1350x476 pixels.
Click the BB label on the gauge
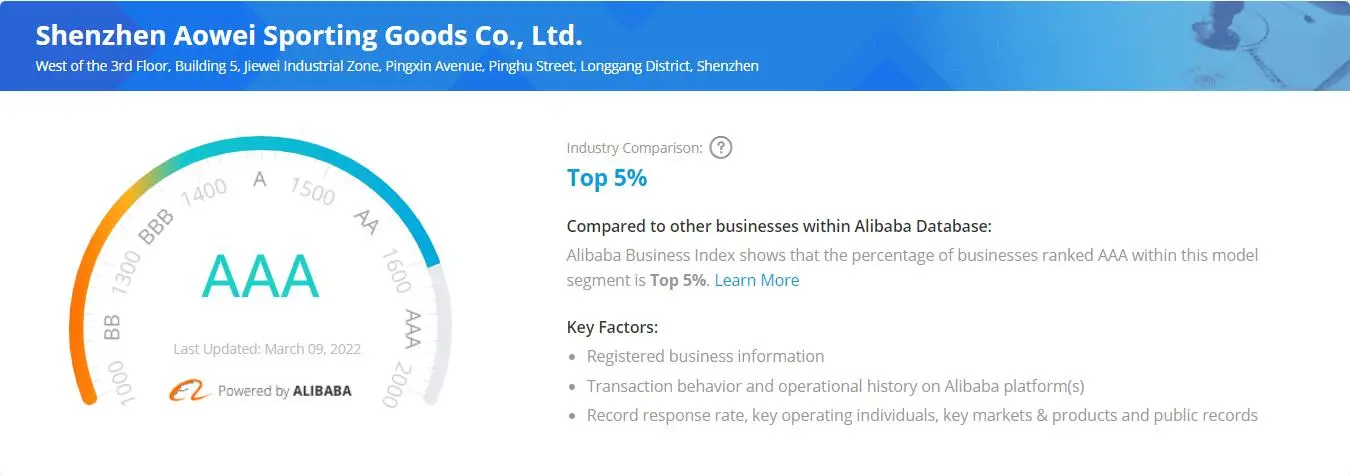pyautogui.click(x=112, y=327)
